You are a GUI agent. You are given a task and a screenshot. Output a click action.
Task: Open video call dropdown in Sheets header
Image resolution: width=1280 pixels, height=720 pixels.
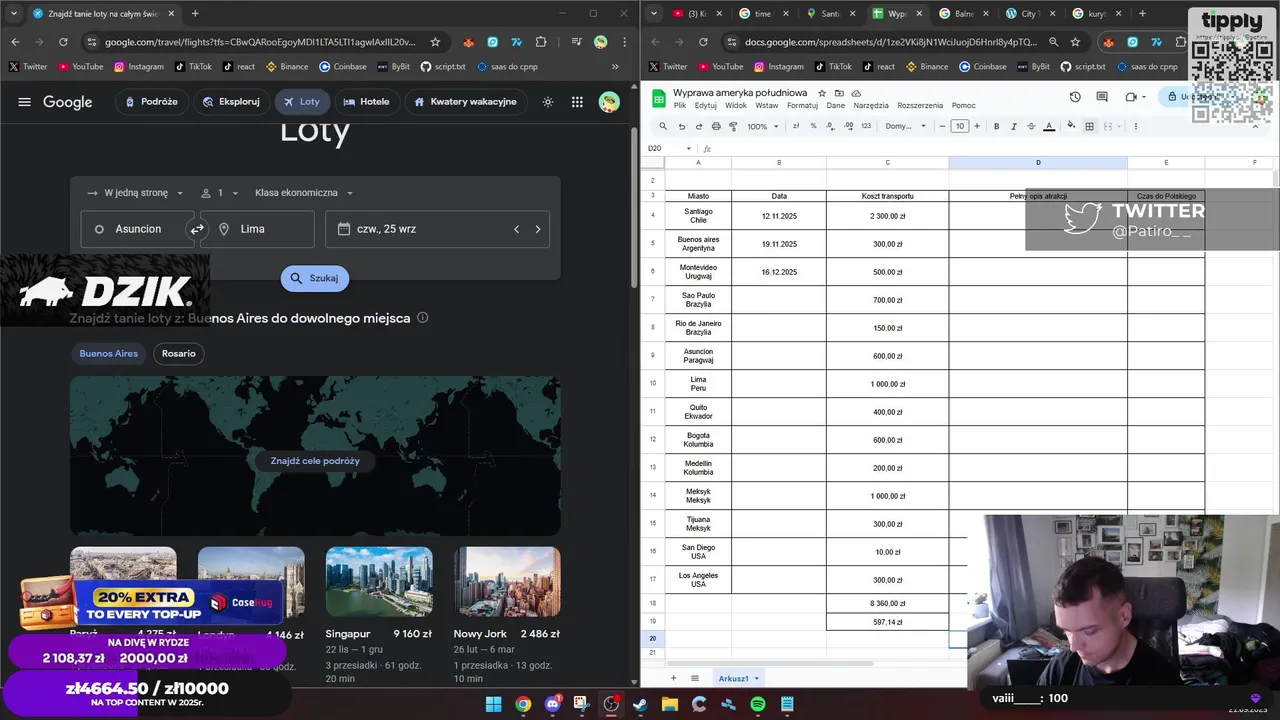1143,97
